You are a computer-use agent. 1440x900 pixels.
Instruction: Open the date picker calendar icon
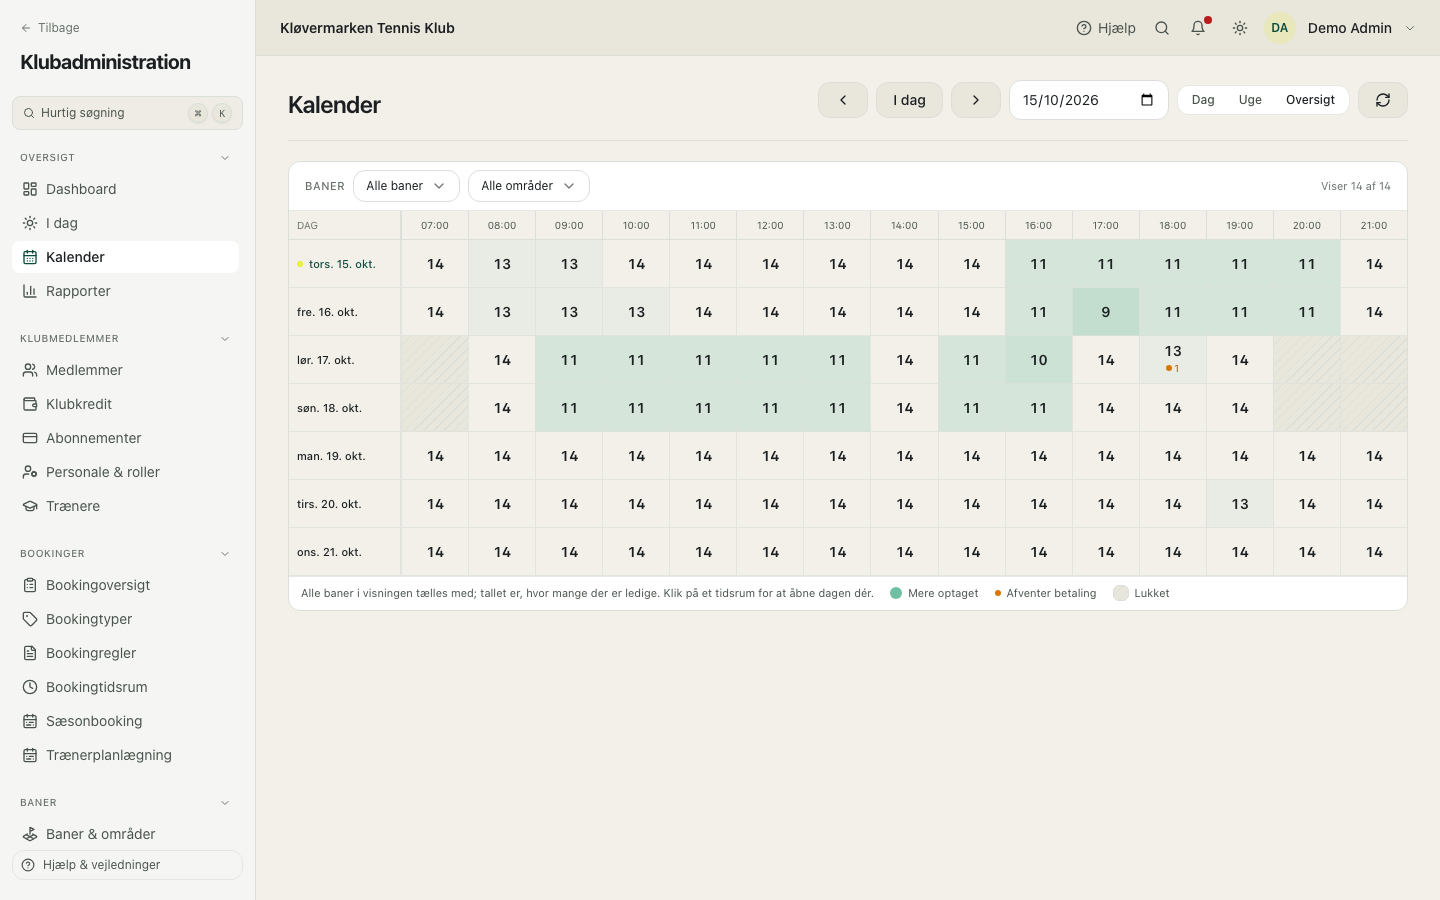click(1147, 100)
